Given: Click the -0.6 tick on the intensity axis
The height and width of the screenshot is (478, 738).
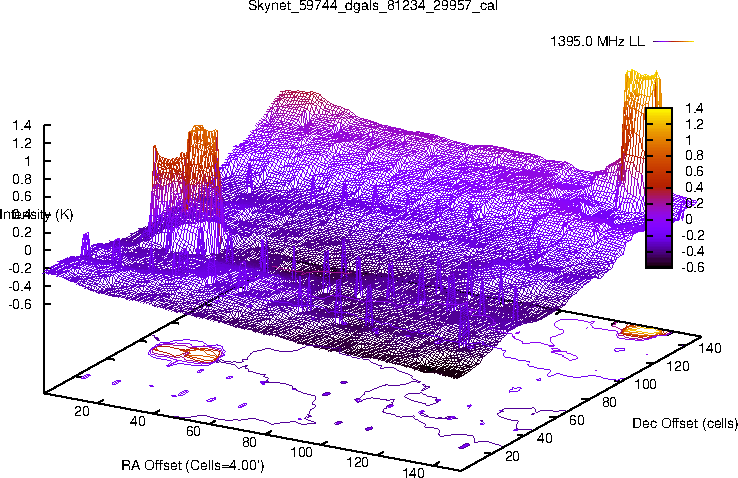Looking at the screenshot, I should 20,304.
